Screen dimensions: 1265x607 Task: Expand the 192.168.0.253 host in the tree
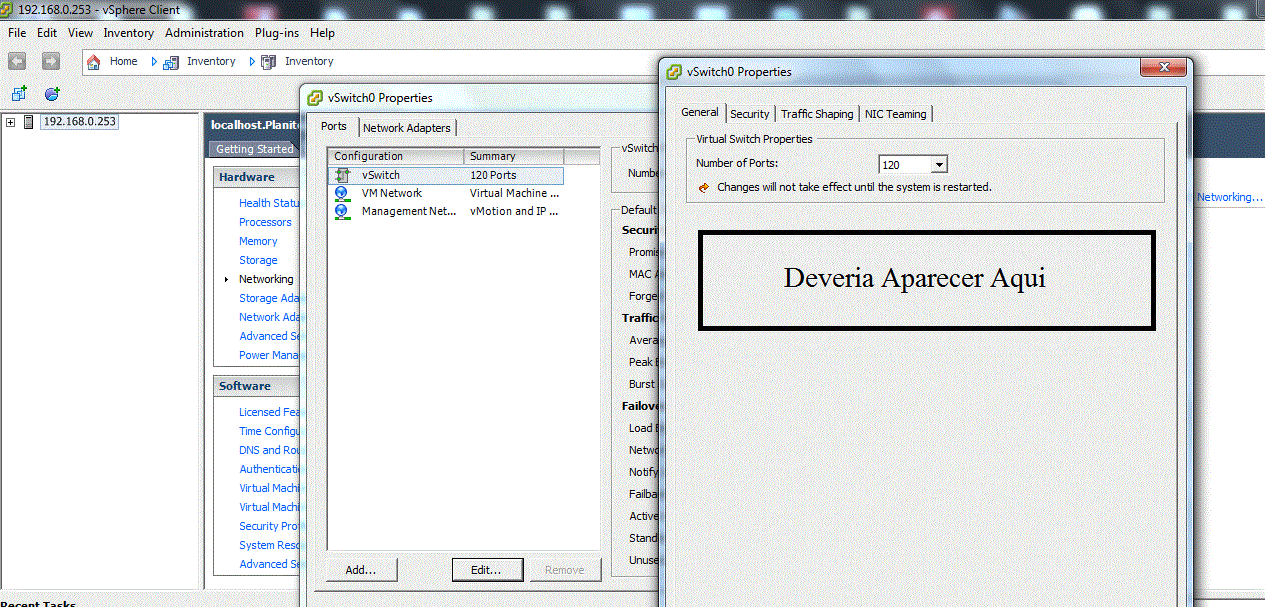tap(9, 120)
